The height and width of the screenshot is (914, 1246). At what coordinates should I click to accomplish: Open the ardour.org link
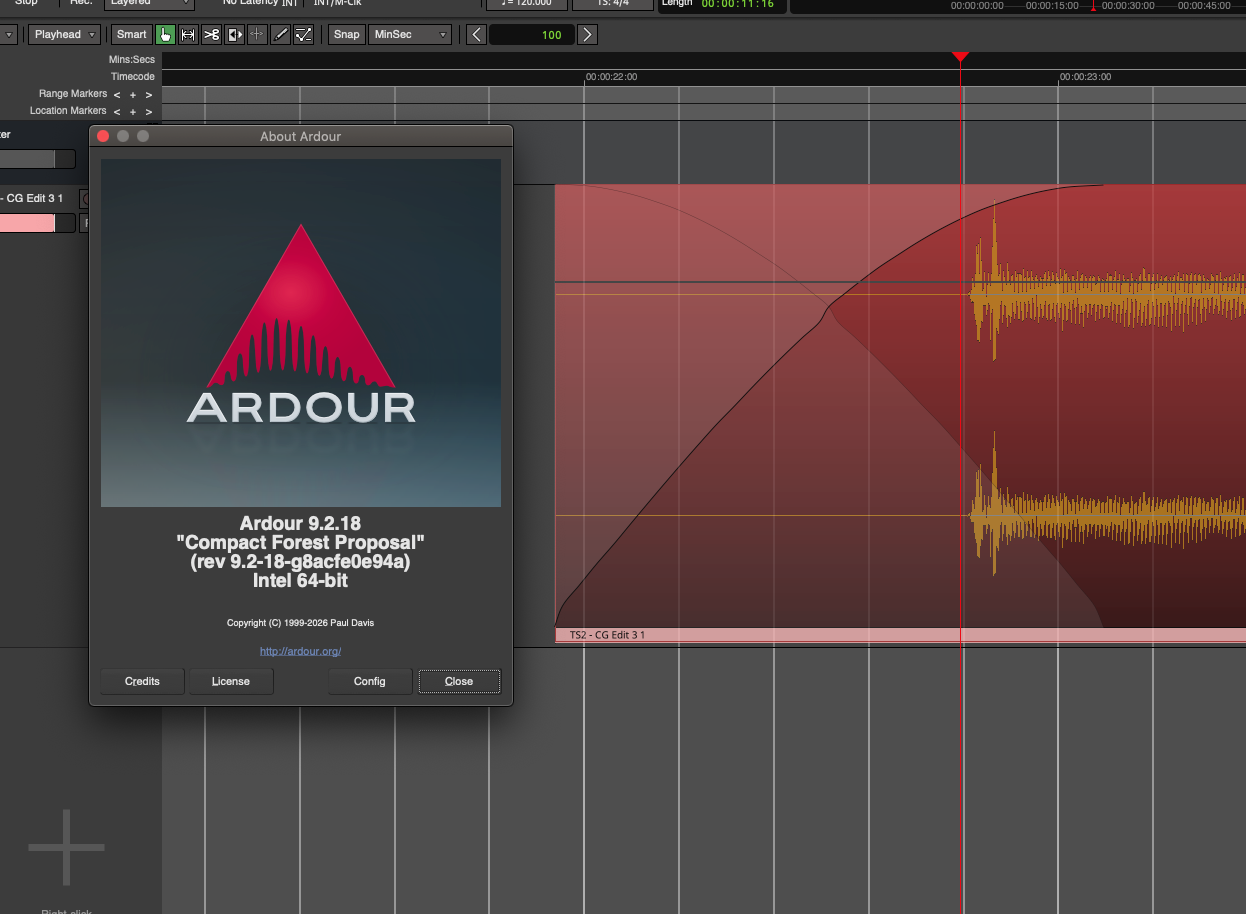click(x=300, y=651)
